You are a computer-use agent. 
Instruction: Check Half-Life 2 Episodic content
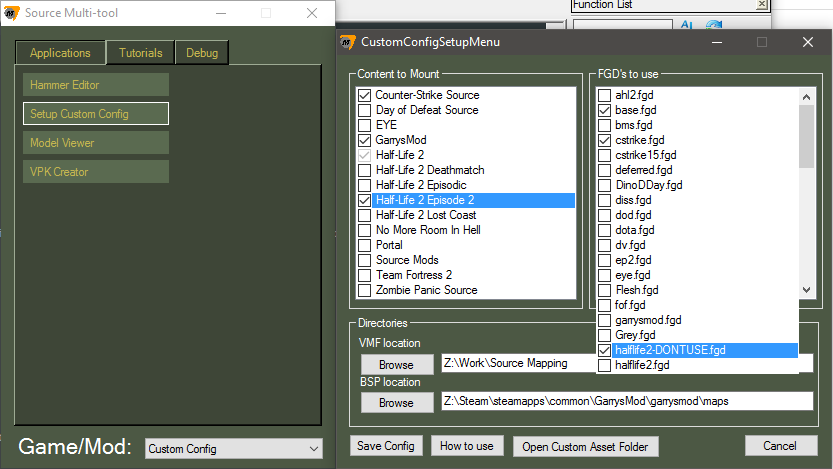coord(364,185)
